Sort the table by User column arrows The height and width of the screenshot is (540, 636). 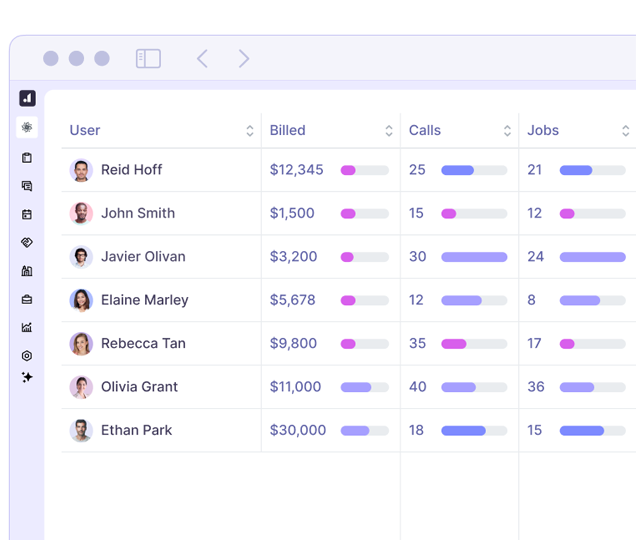point(249,131)
